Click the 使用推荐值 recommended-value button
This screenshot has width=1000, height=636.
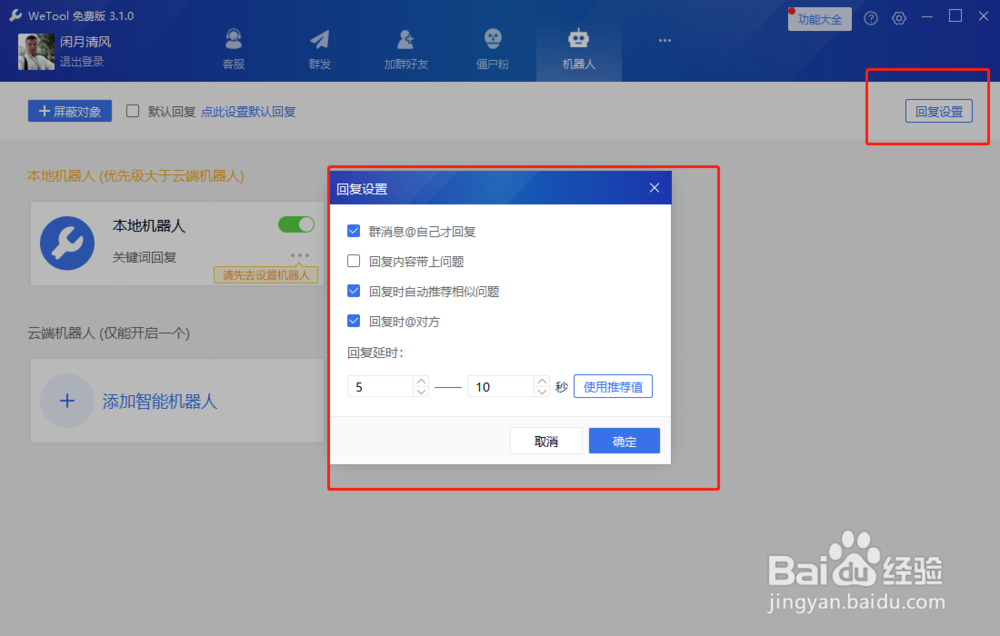pyautogui.click(x=612, y=385)
